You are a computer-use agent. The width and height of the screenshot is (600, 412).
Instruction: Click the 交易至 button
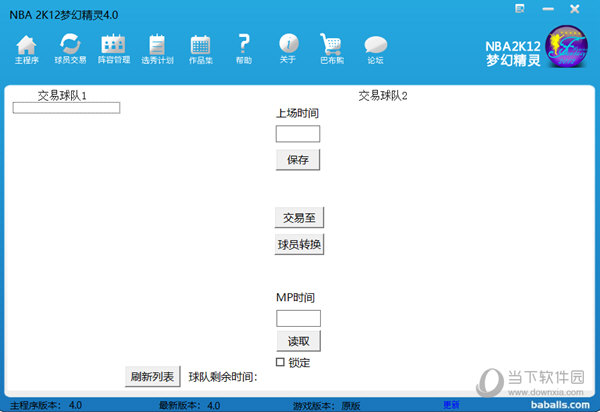click(299, 218)
